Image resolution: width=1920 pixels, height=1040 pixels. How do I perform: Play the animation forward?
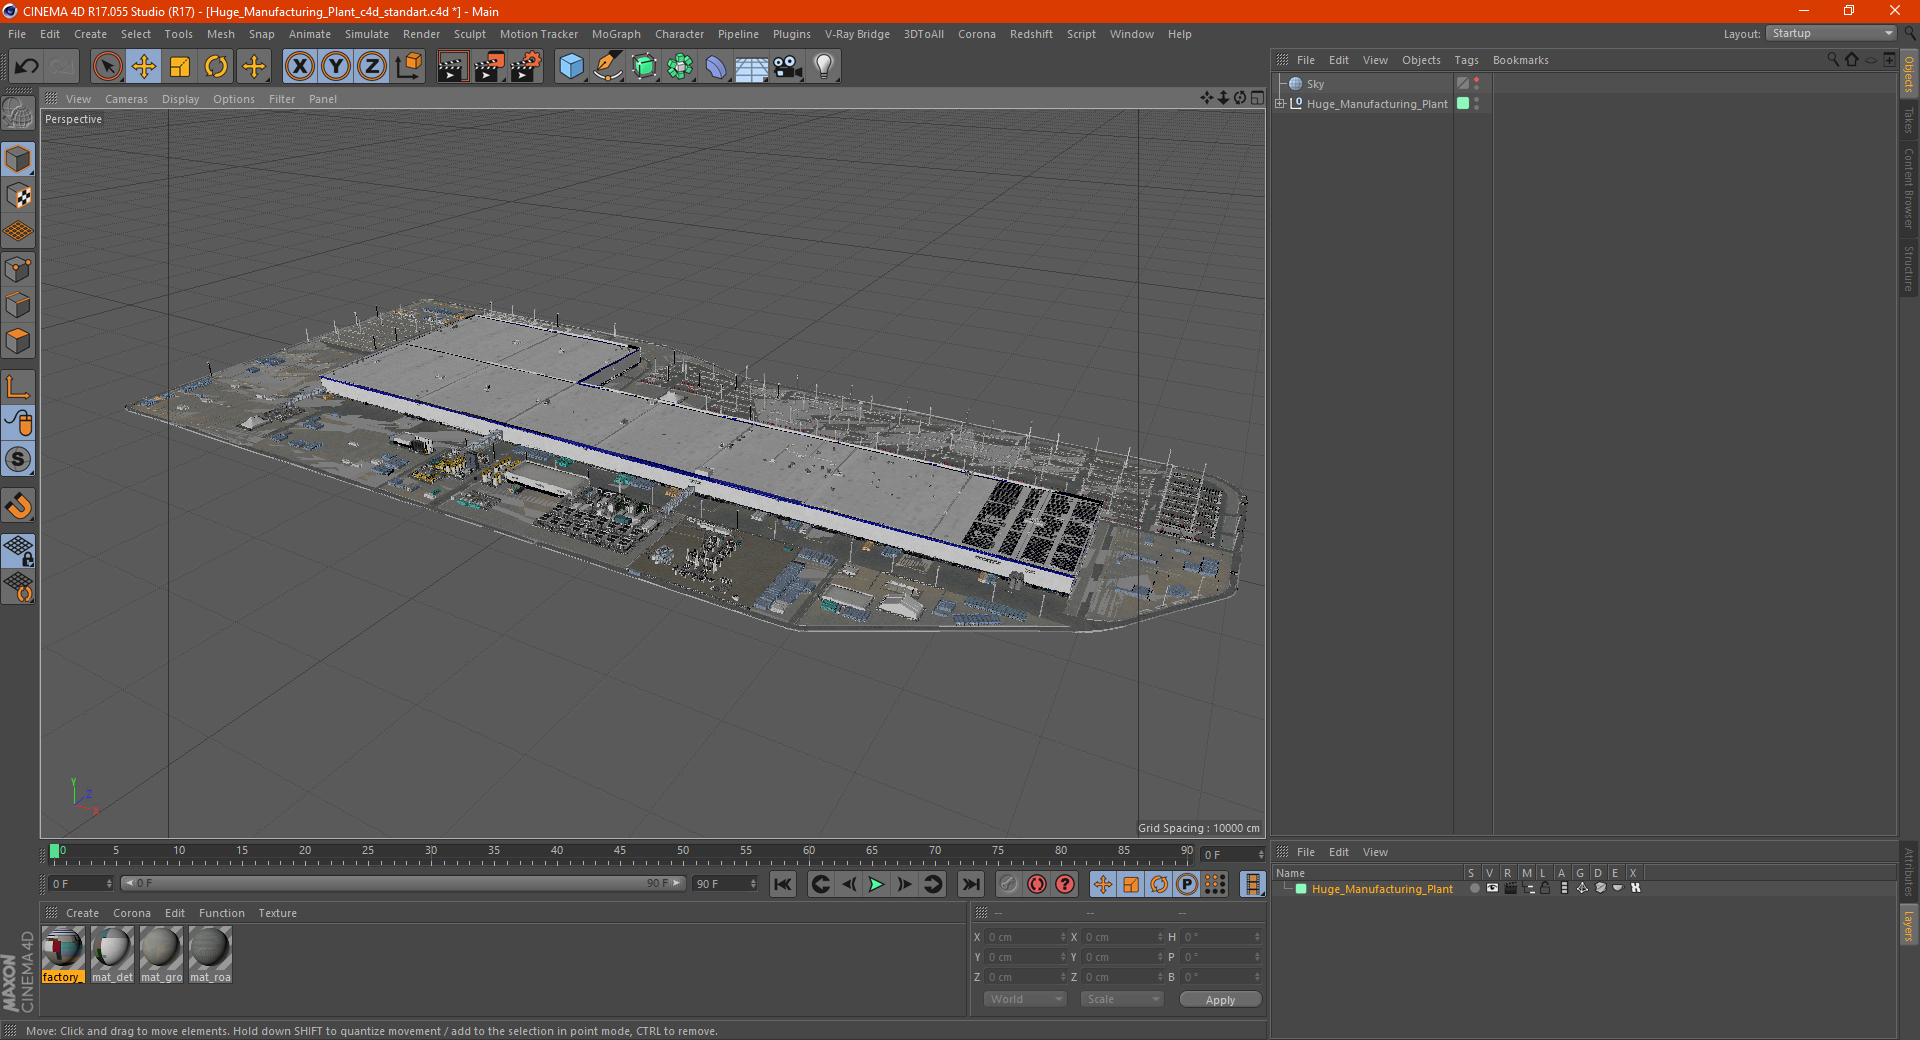click(876, 884)
